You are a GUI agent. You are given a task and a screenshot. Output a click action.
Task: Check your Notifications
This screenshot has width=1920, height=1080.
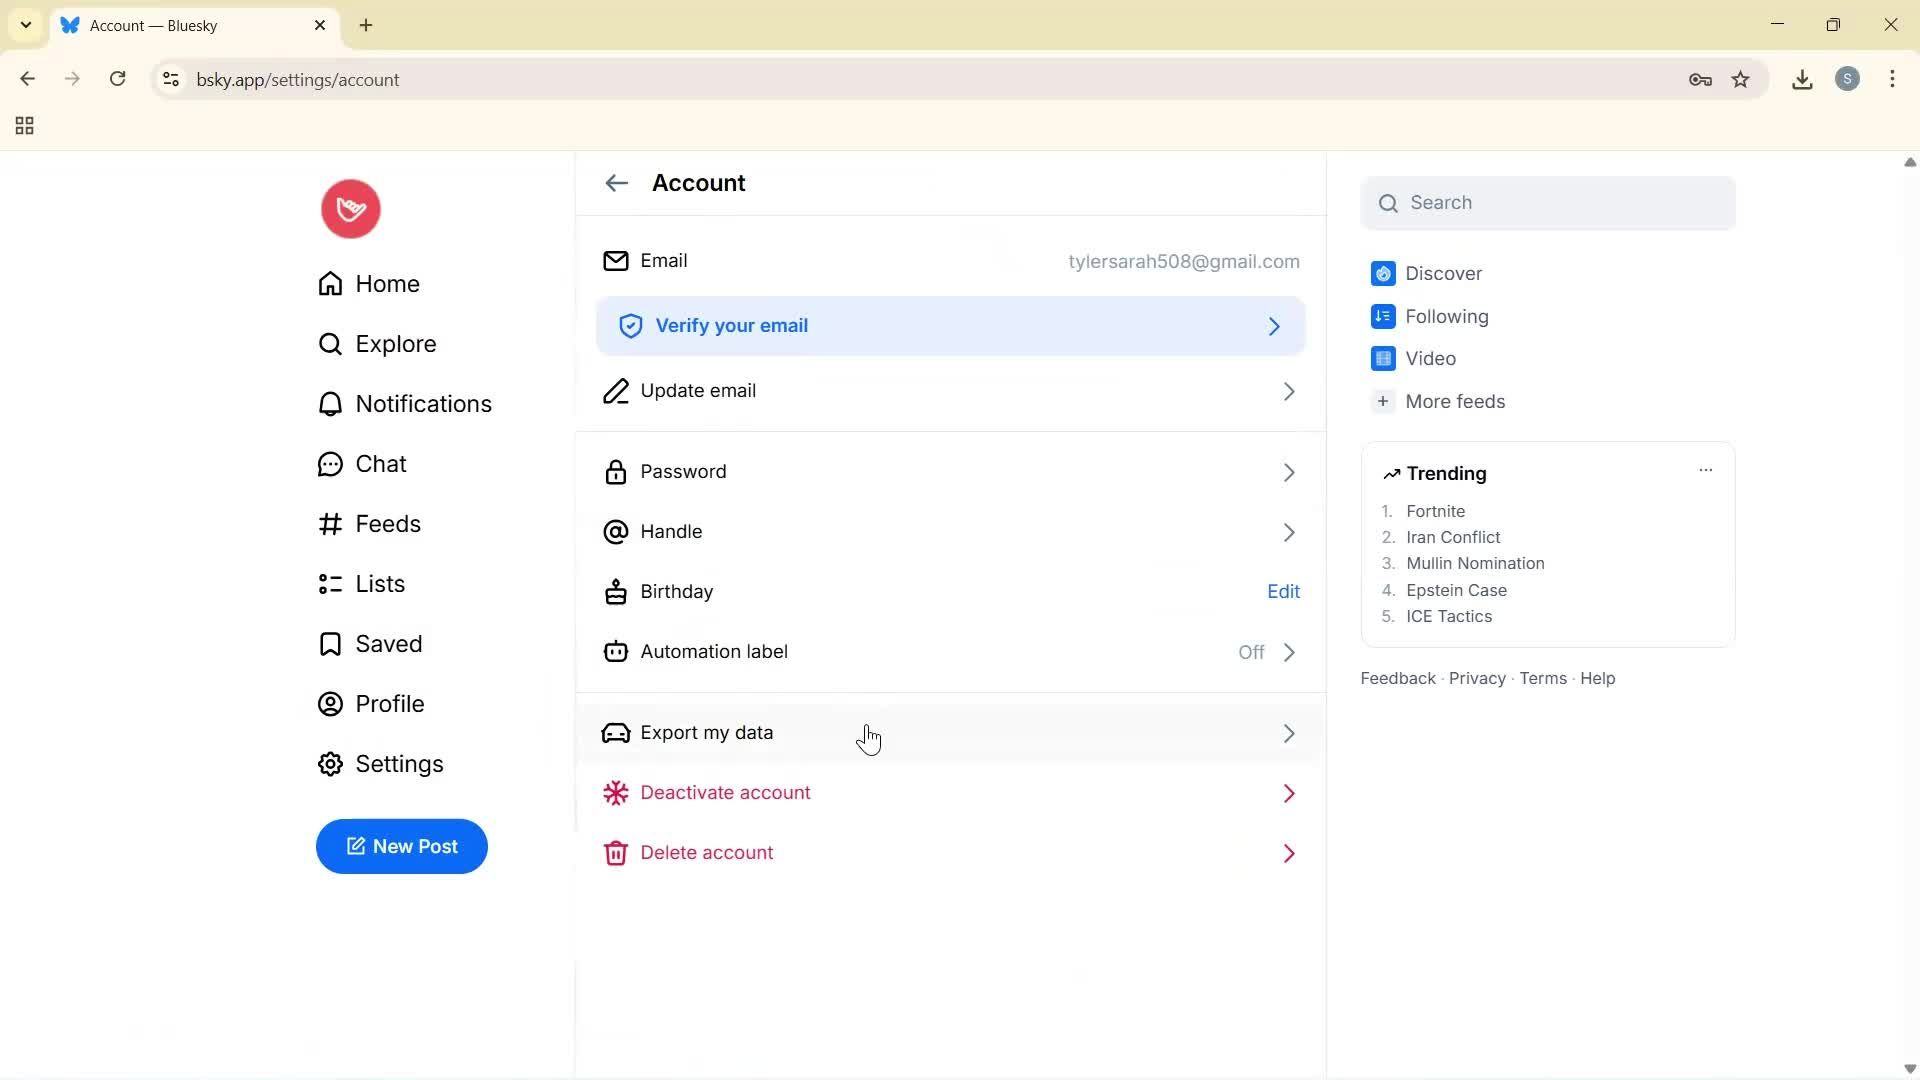click(424, 404)
